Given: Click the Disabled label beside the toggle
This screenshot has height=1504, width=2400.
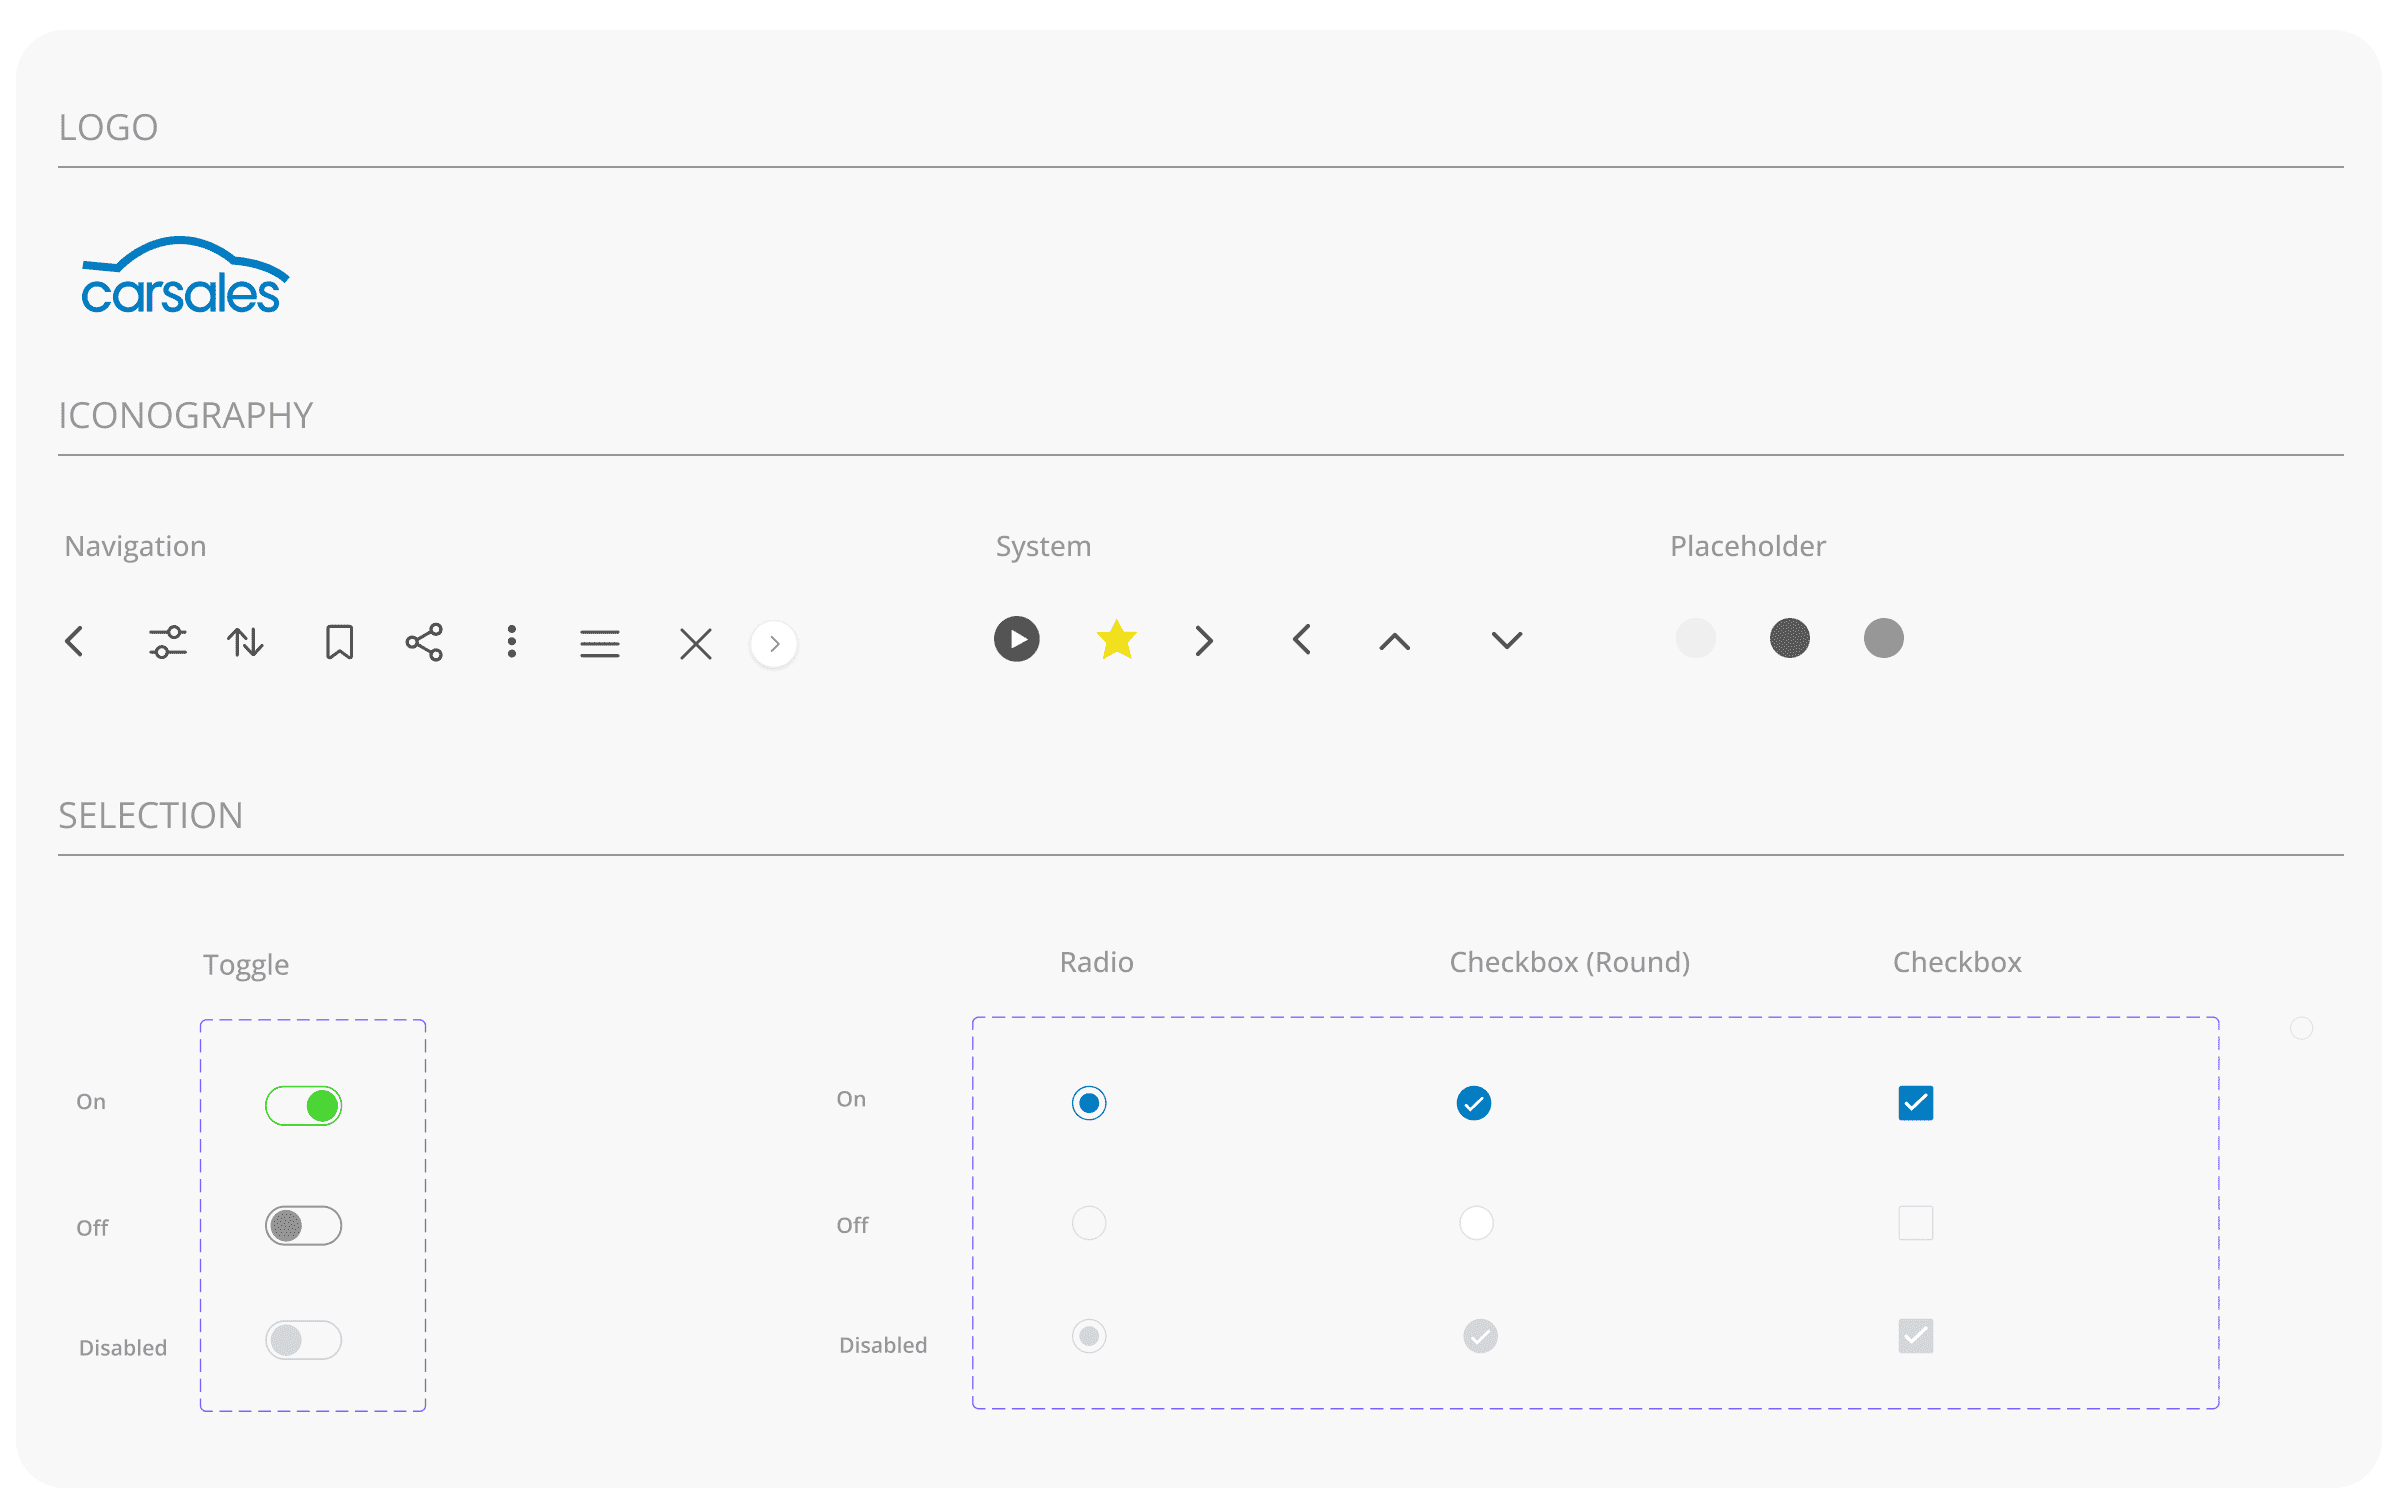Looking at the screenshot, I should pyautogui.click(x=123, y=1348).
